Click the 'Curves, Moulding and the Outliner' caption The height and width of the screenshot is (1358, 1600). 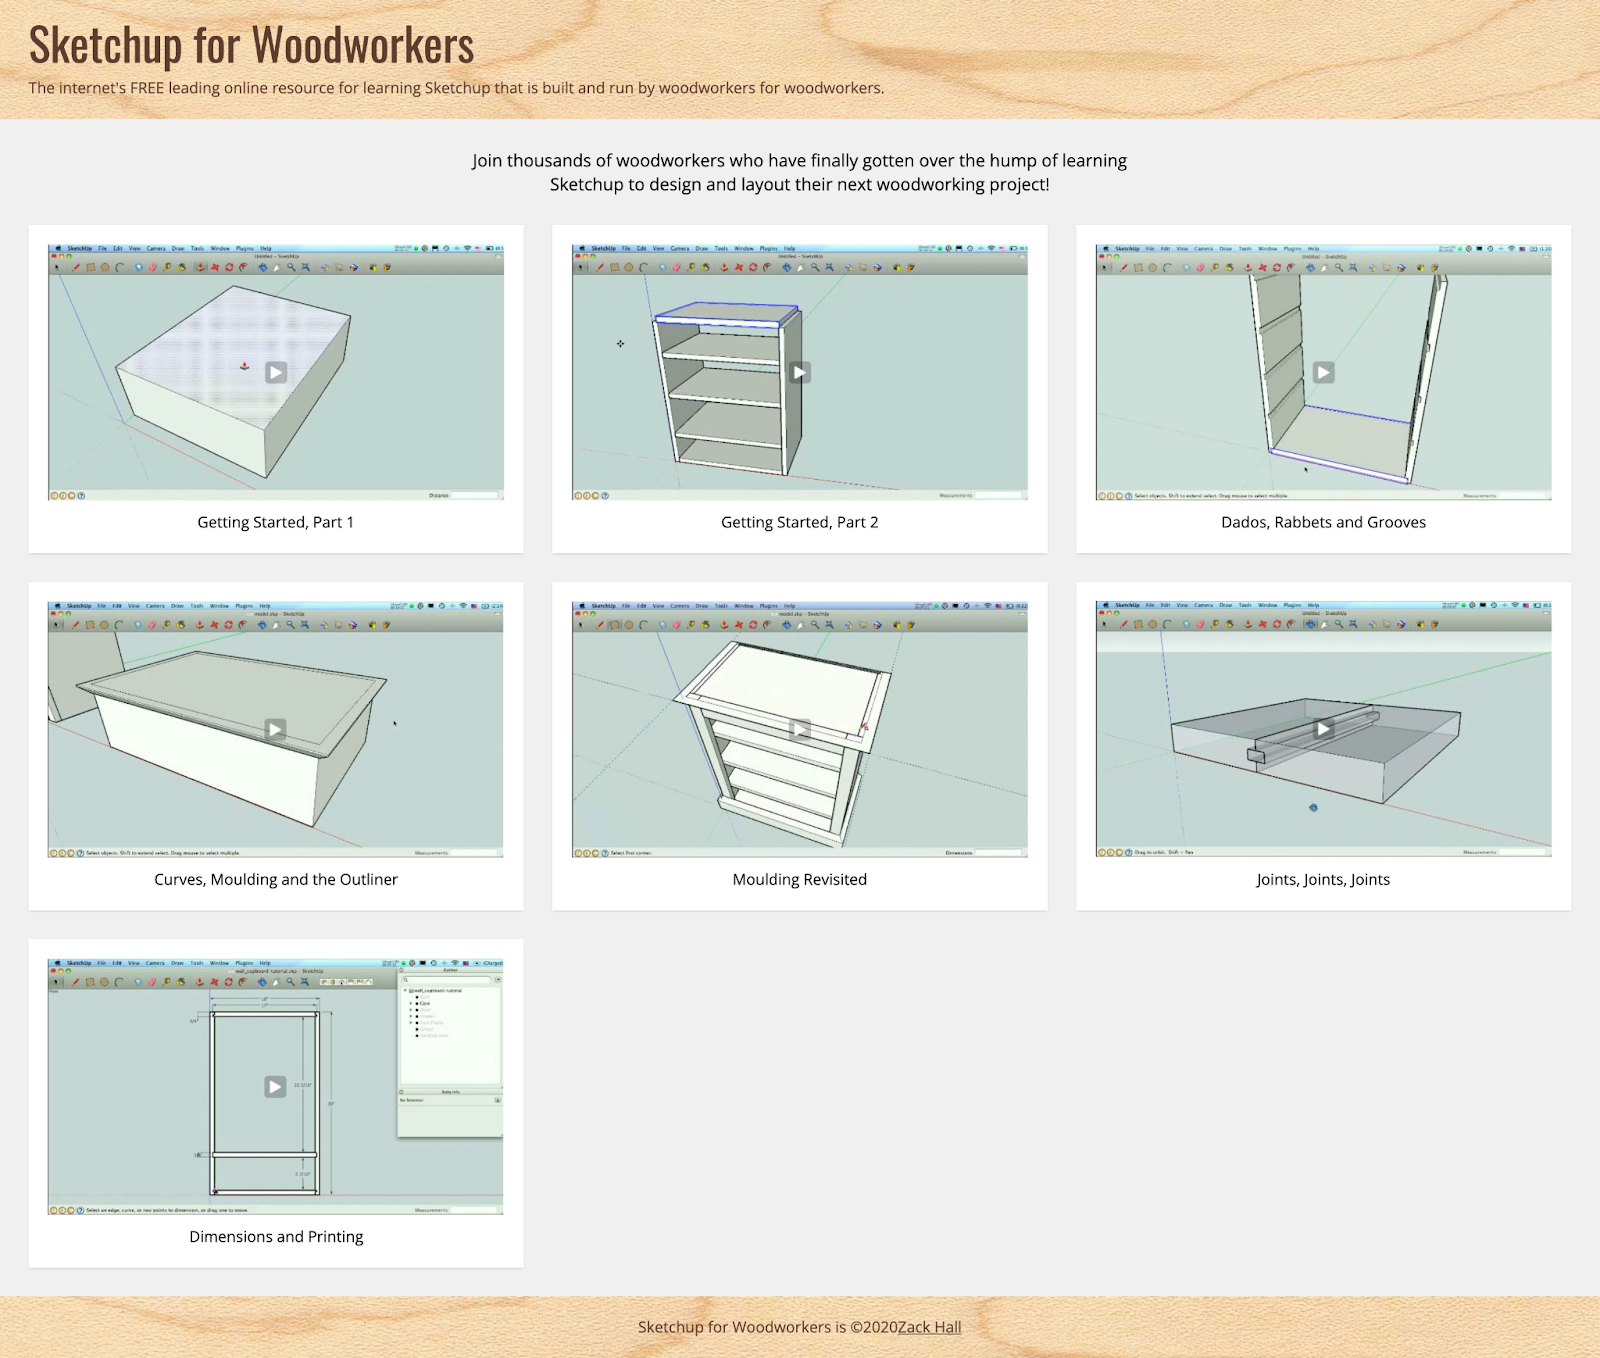click(x=276, y=879)
